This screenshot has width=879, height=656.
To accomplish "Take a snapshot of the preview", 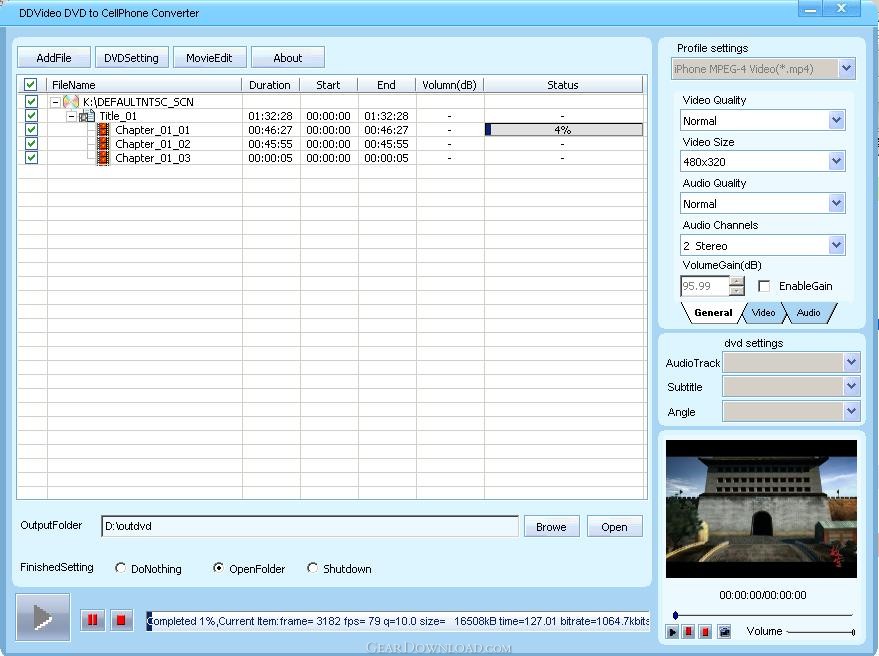I will coord(724,632).
